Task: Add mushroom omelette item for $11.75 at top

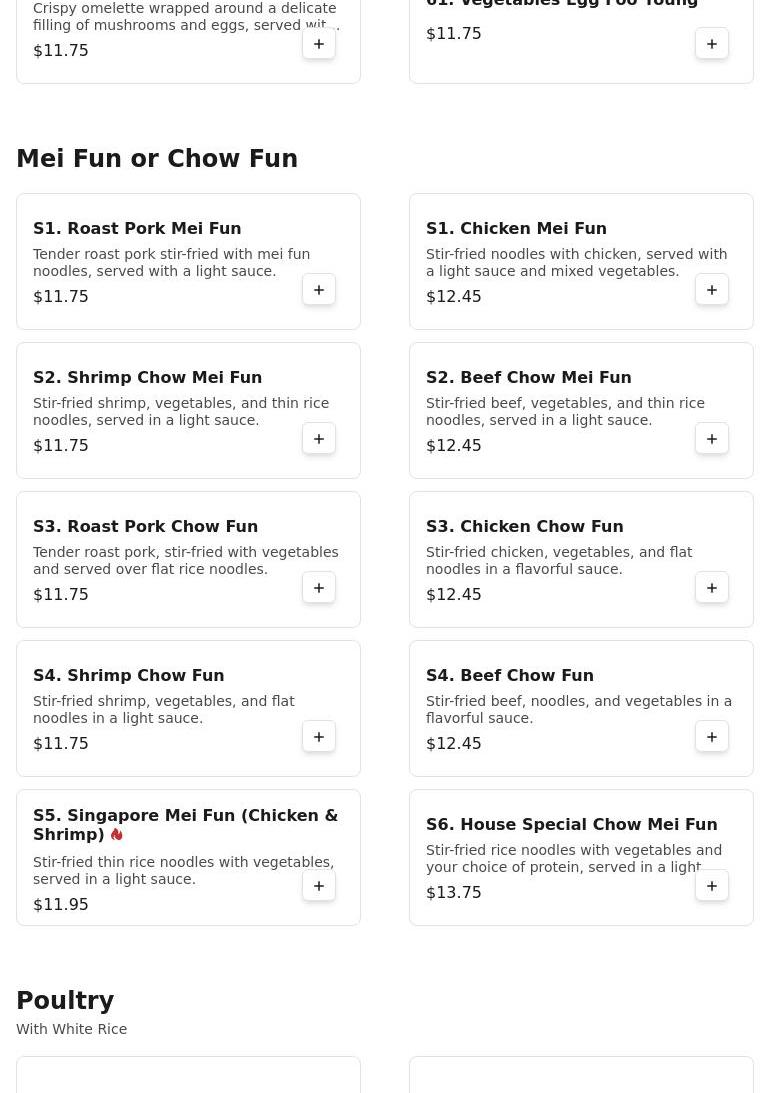Action: pyautogui.click(x=318, y=43)
